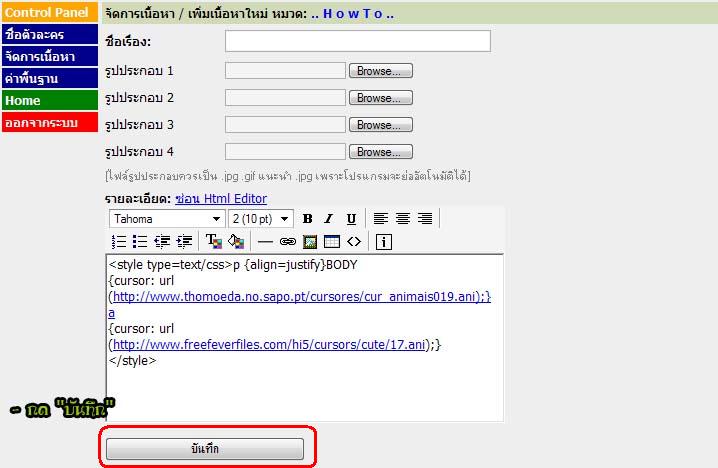Insert a table into the editor
This screenshot has height=468, width=718.
point(332,241)
